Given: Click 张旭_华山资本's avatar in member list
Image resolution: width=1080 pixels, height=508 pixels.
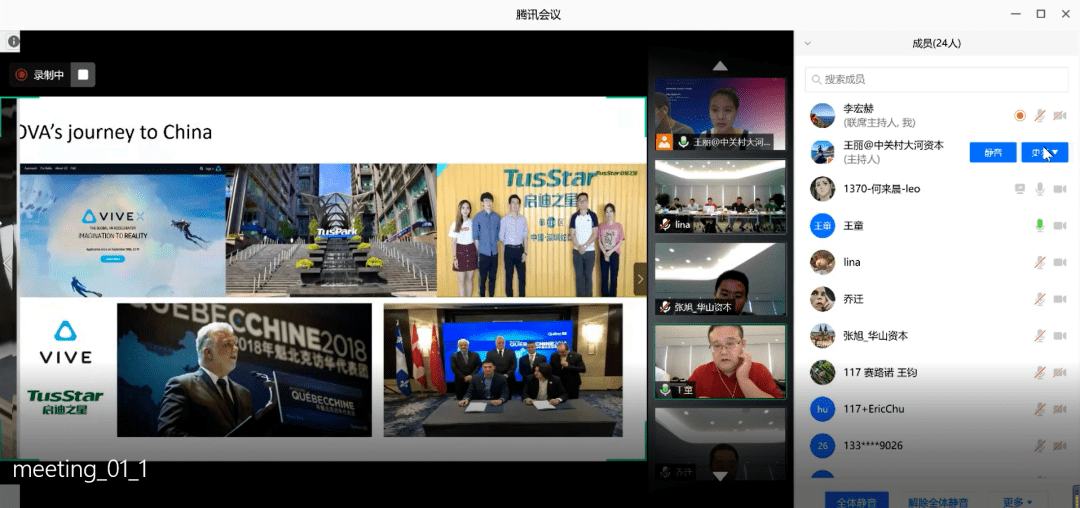Looking at the screenshot, I should pos(822,335).
